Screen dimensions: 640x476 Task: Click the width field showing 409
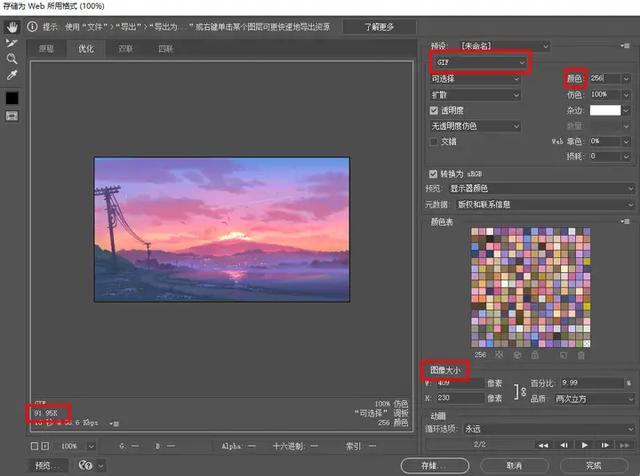tap(460, 383)
